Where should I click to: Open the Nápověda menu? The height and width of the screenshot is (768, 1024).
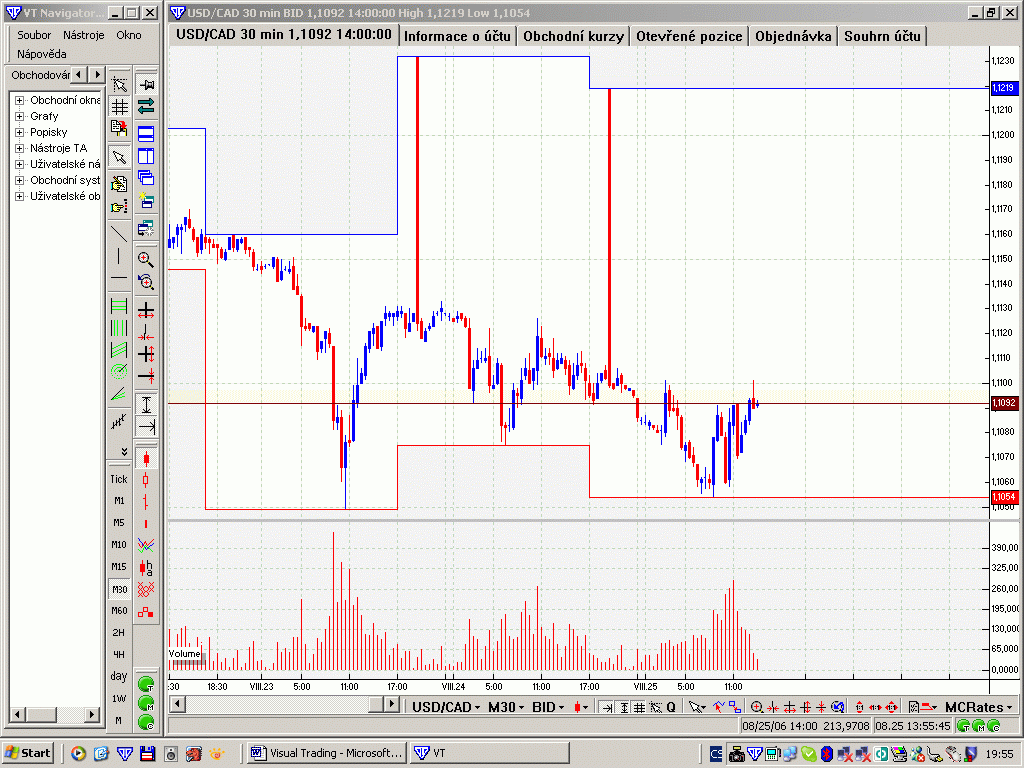click(42, 54)
